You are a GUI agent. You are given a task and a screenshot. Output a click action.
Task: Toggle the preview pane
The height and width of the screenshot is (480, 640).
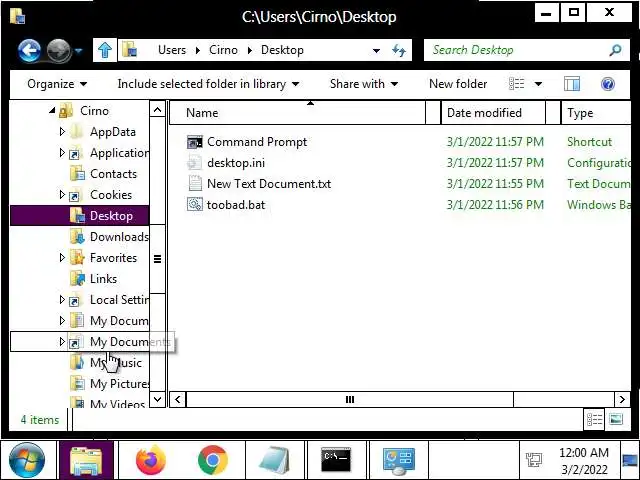572,84
